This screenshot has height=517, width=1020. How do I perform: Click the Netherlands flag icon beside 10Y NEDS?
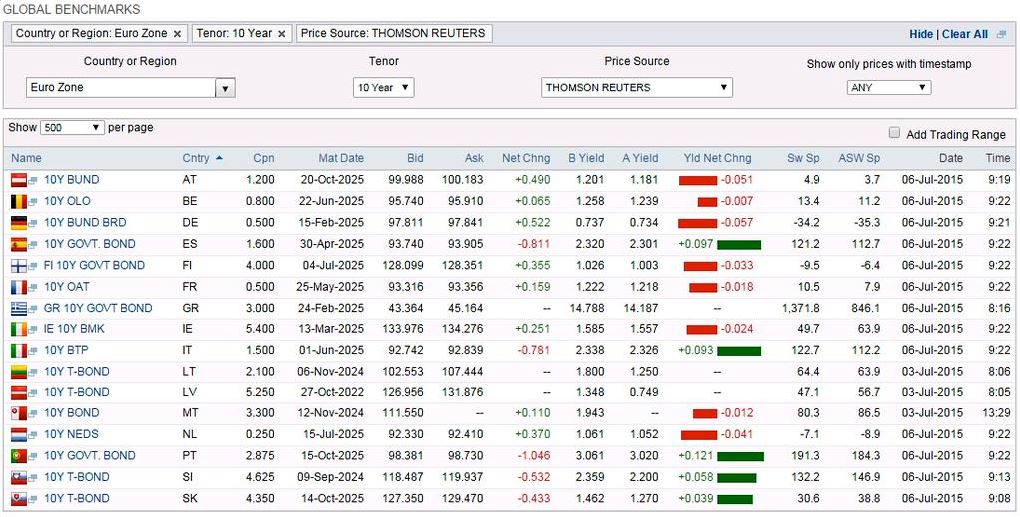tap(18, 434)
